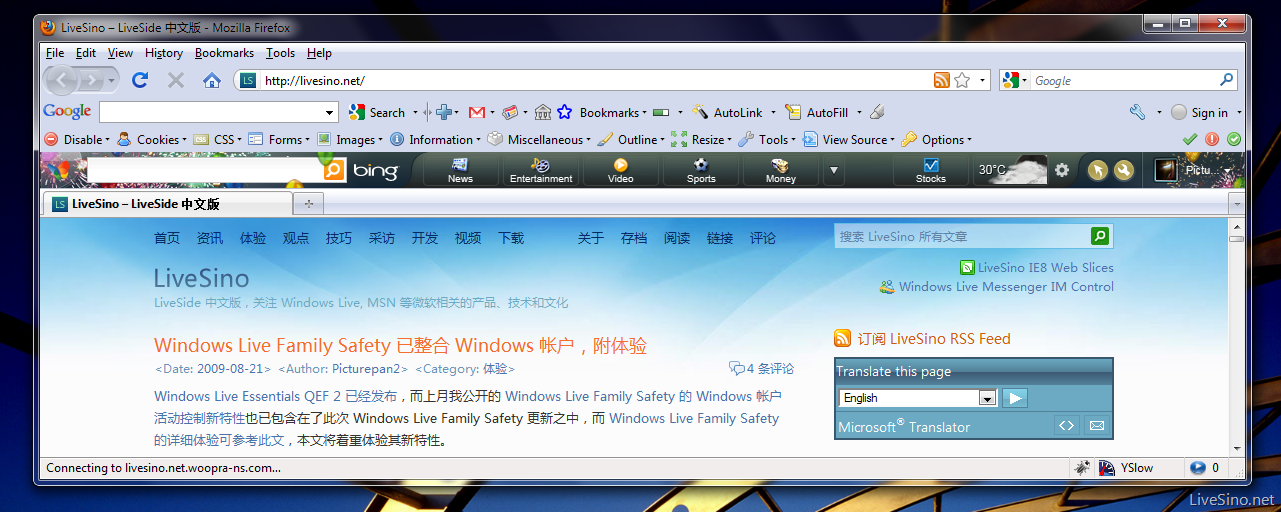Image resolution: width=1281 pixels, height=512 pixels.
Task: Open Sports on the Bing bar
Action: pos(701,170)
